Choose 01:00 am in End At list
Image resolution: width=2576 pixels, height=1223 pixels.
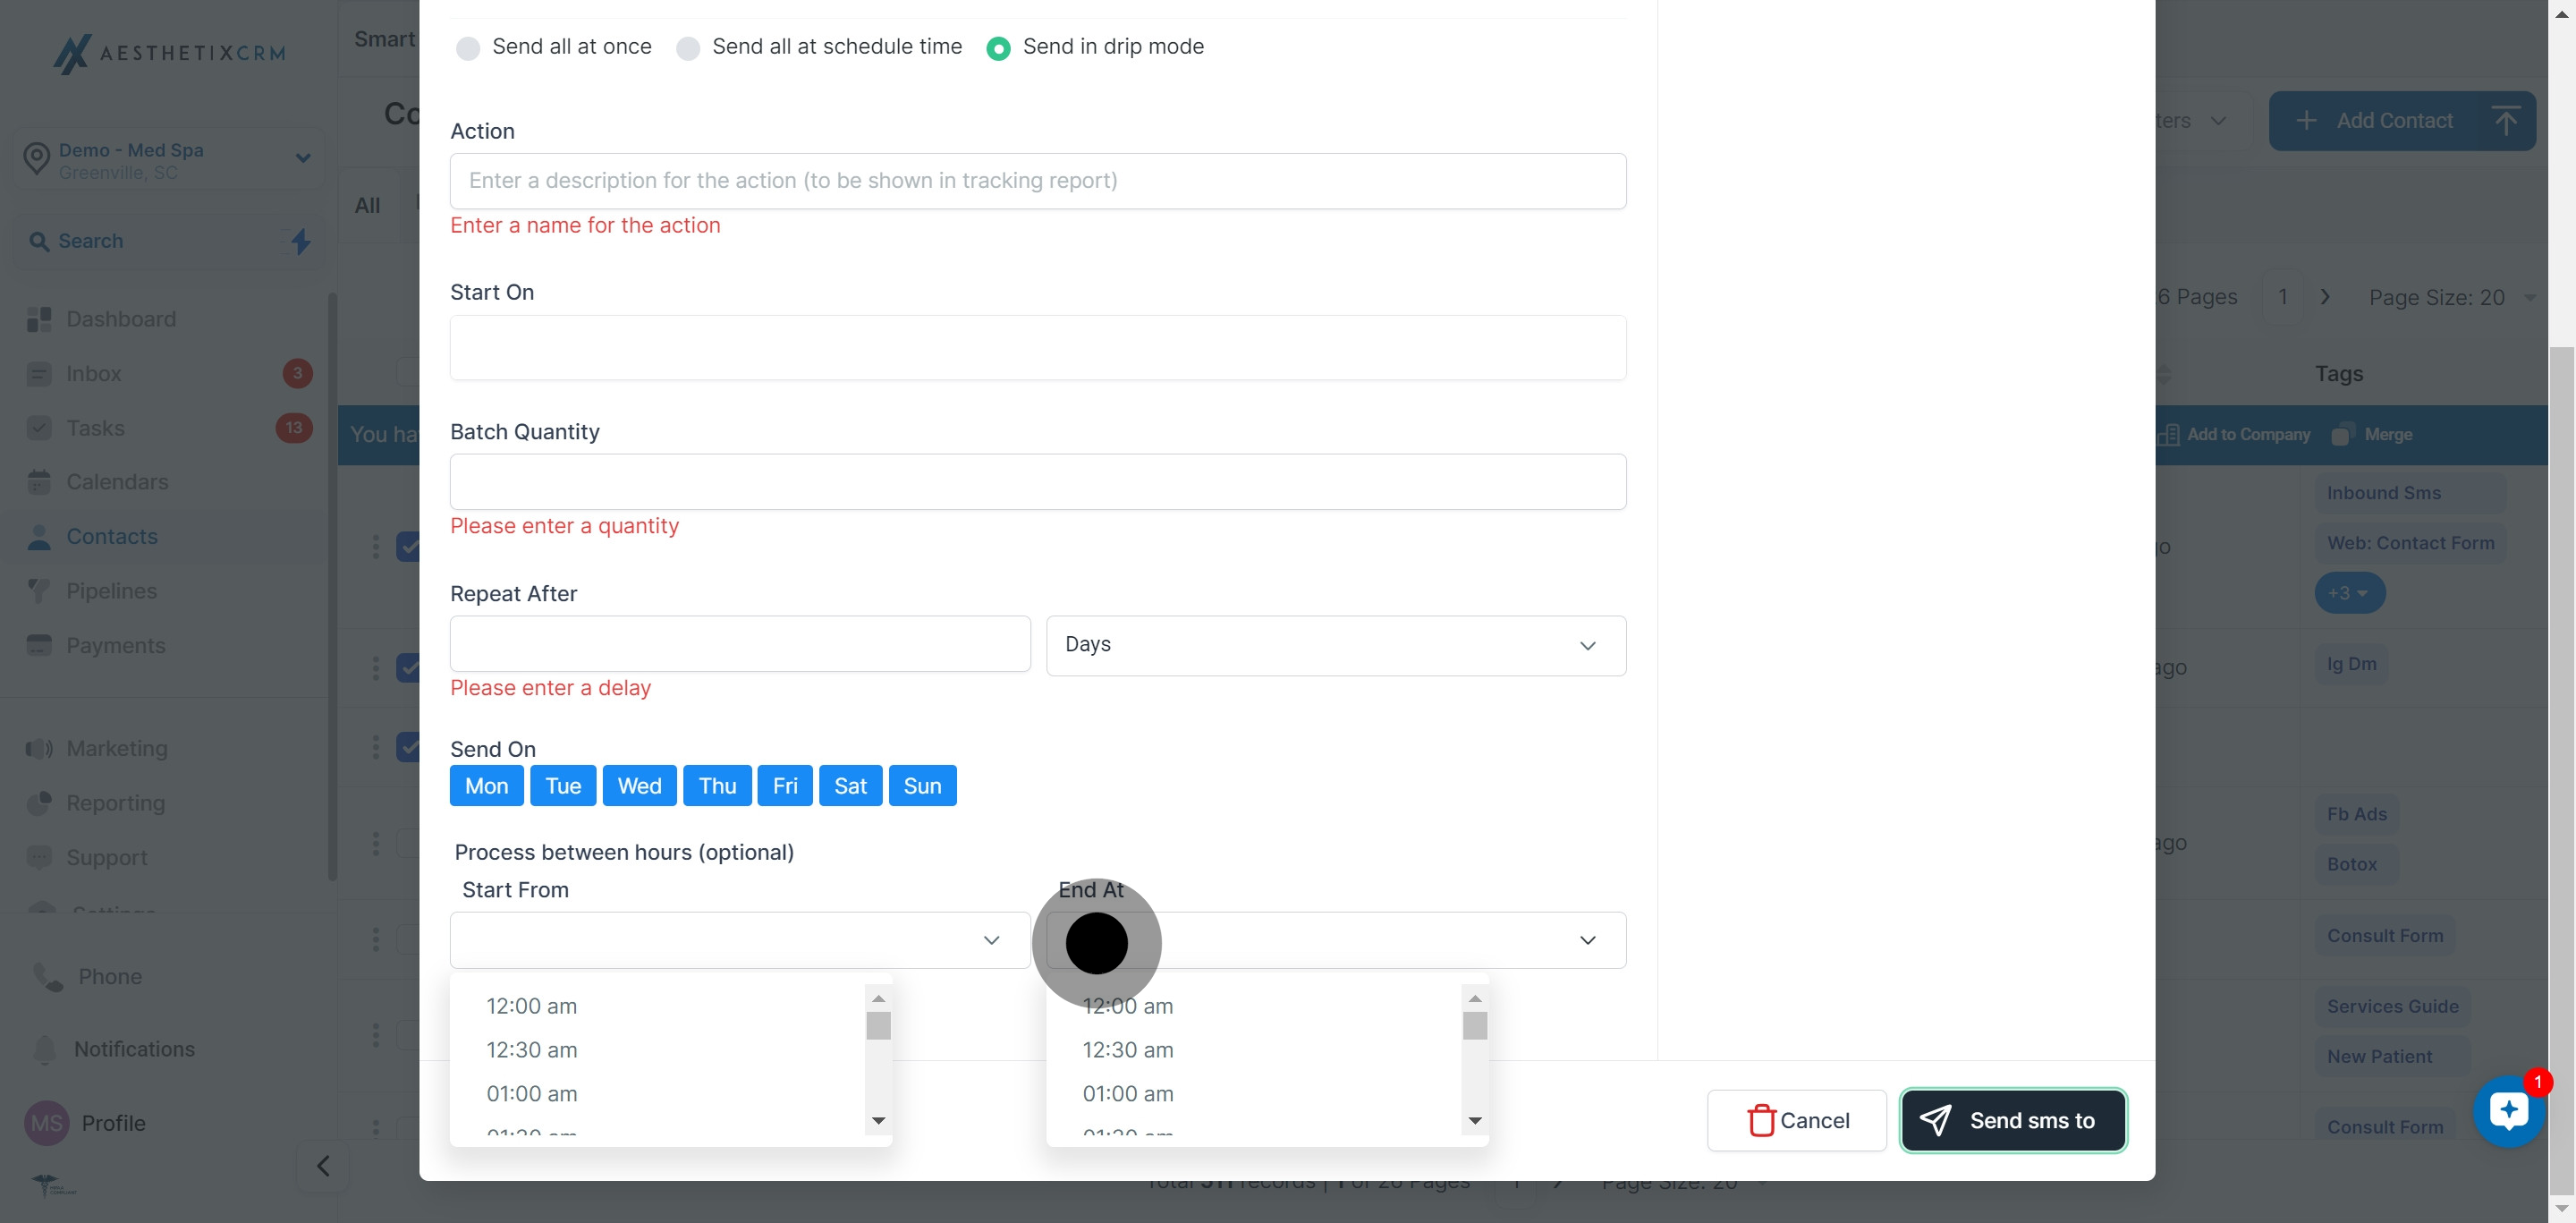pos(1128,1094)
